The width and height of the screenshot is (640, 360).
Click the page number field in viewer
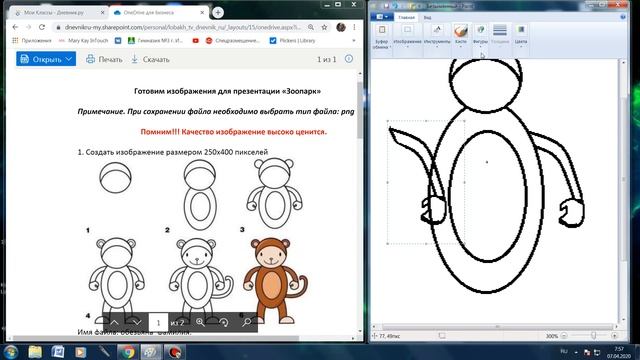point(158,322)
